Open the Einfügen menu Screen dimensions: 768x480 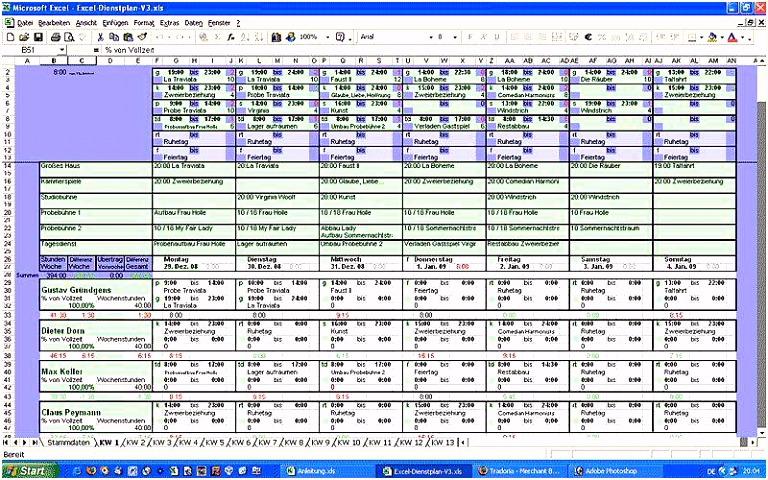[115, 23]
